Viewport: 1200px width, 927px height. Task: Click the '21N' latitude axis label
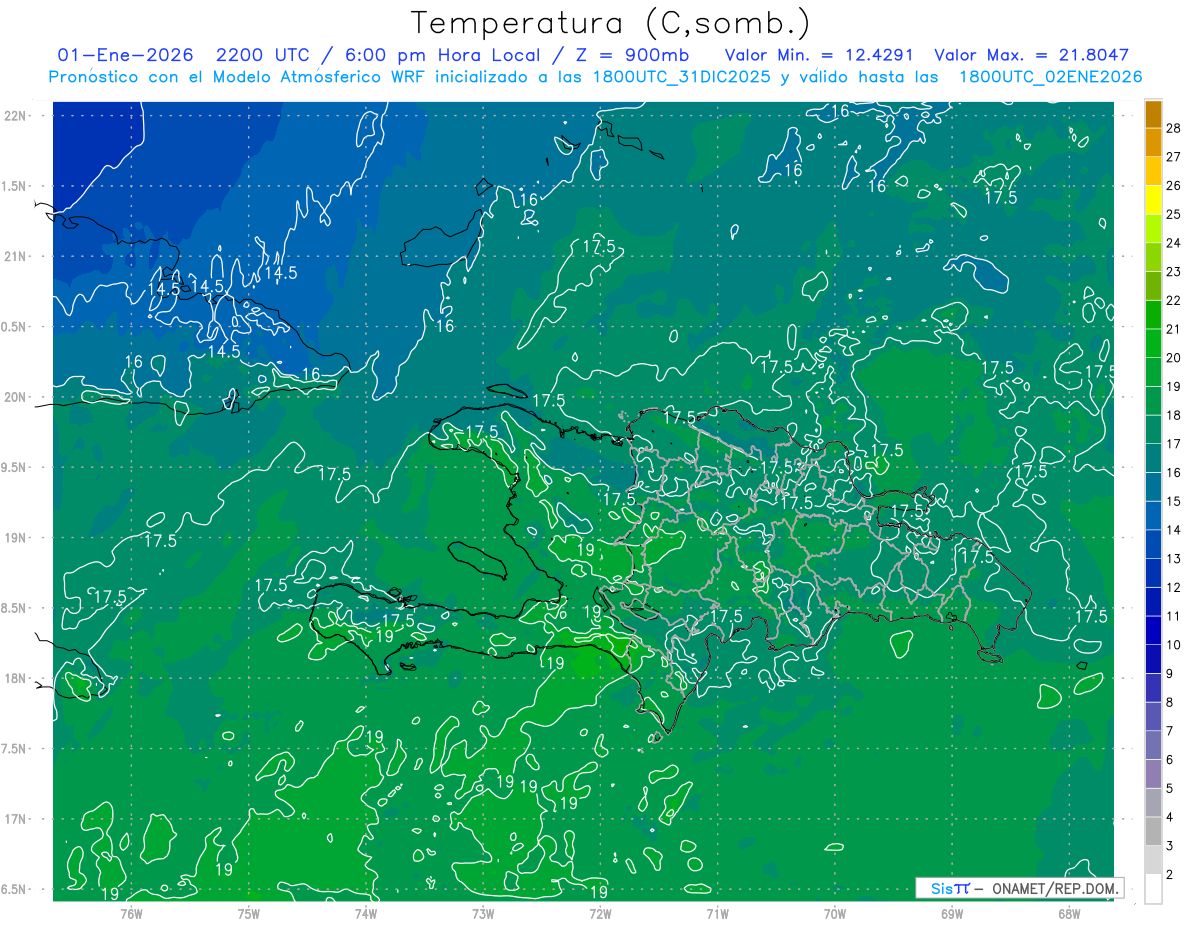click(15, 256)
